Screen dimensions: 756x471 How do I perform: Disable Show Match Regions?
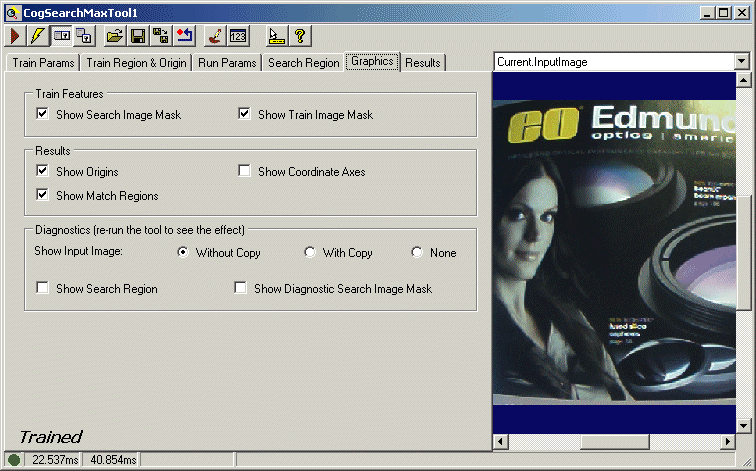[x=42, y=195]
